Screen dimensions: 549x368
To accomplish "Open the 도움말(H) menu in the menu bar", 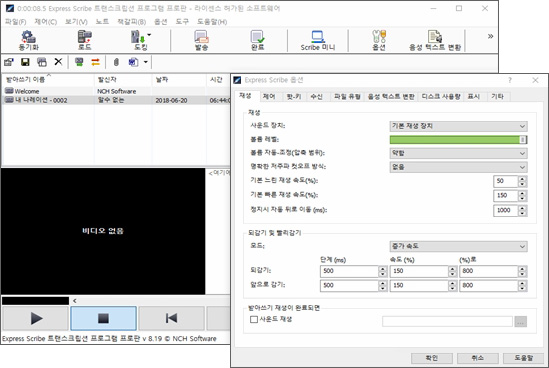I will pyautogui.click(x=212, y=22).
